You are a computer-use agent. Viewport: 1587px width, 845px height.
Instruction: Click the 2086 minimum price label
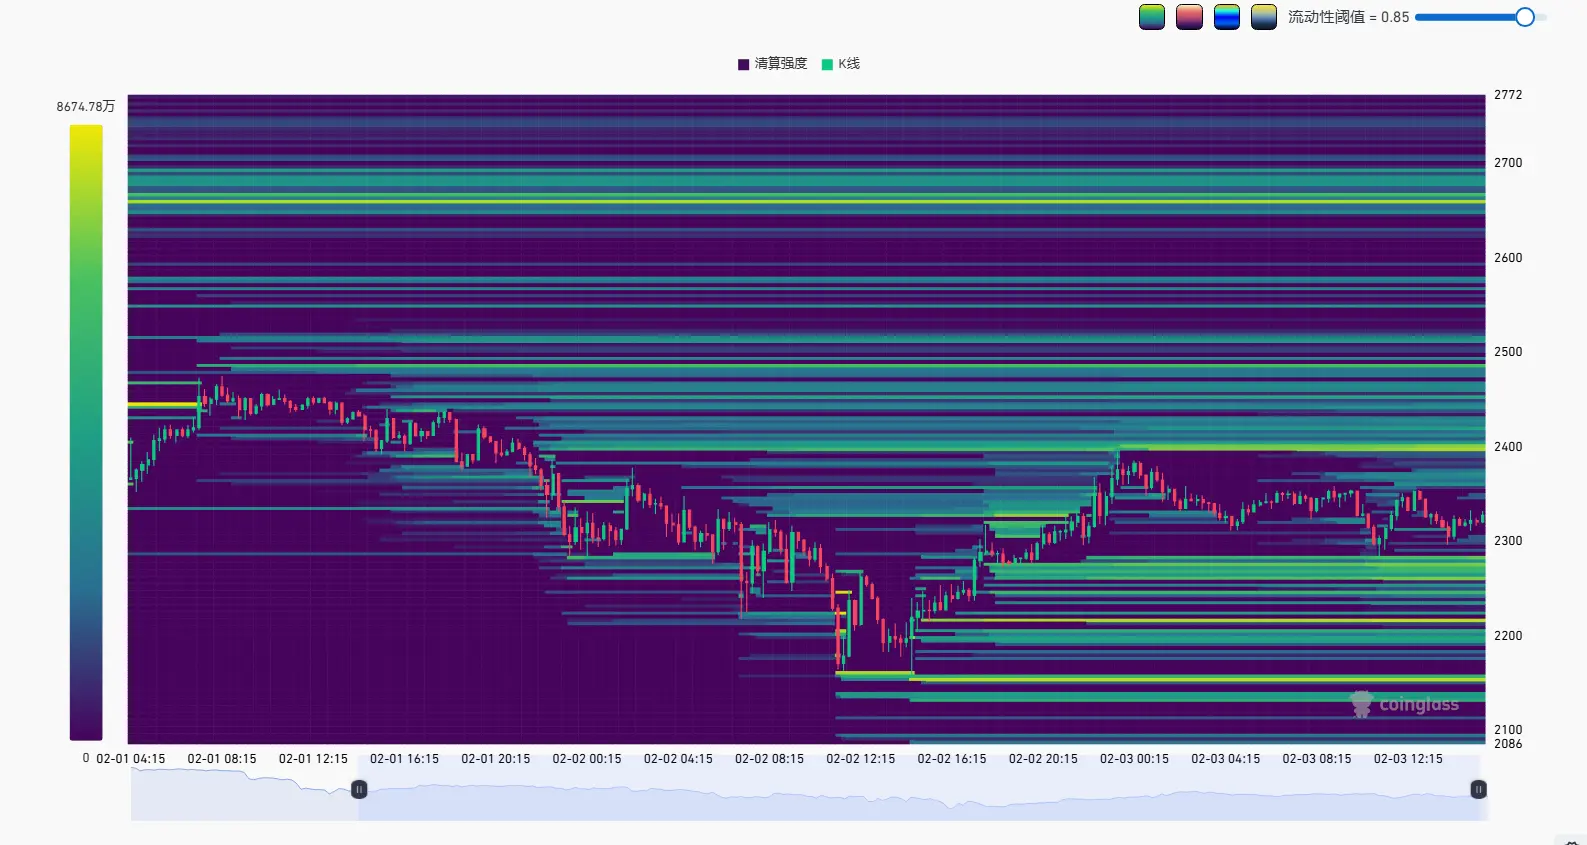pos(1508,744)
